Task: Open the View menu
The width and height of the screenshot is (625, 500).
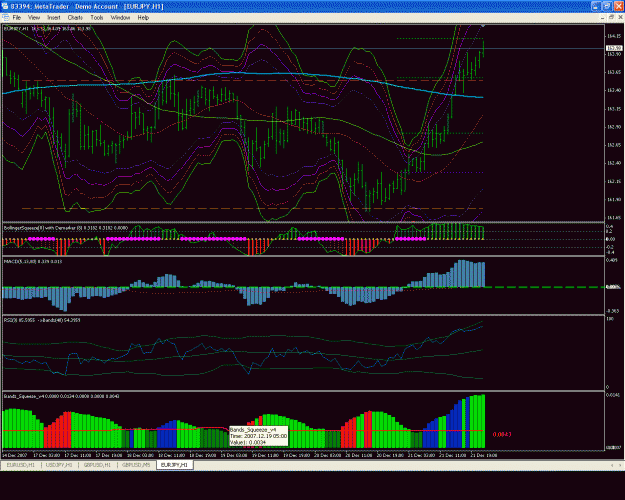Action: click(34, 18)
